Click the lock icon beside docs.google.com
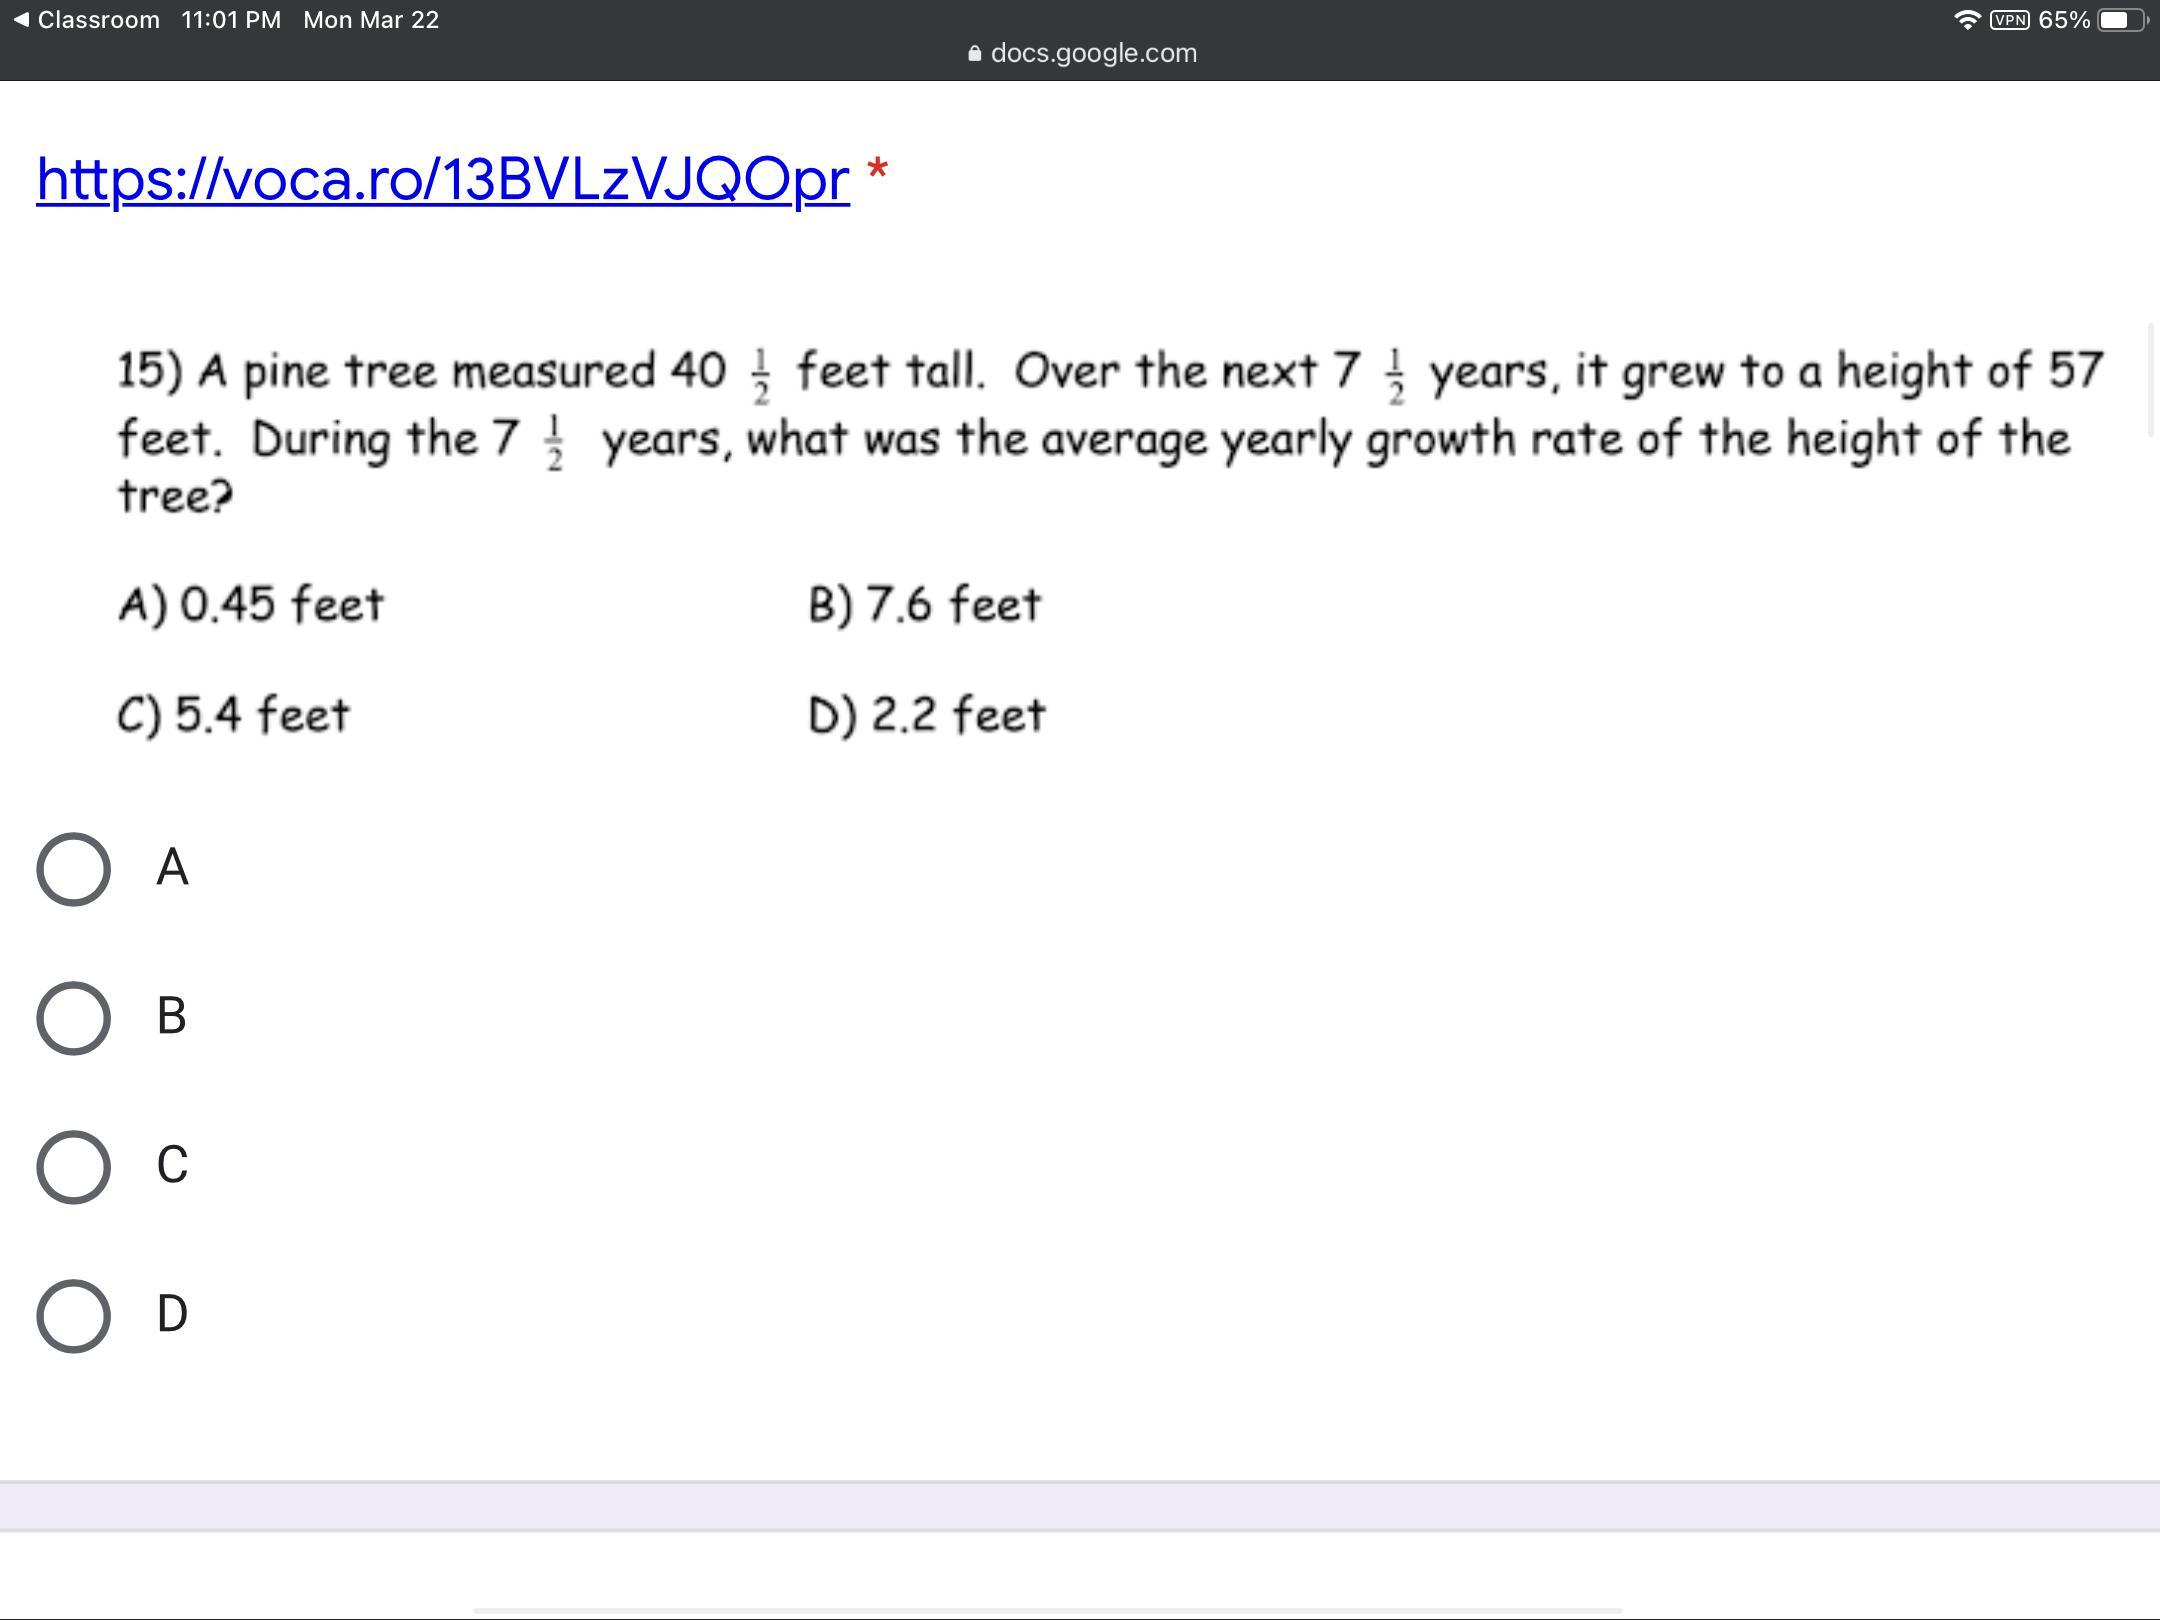Image resolution: width=2160 pixels, height=1620 pixels. [975, 54]
